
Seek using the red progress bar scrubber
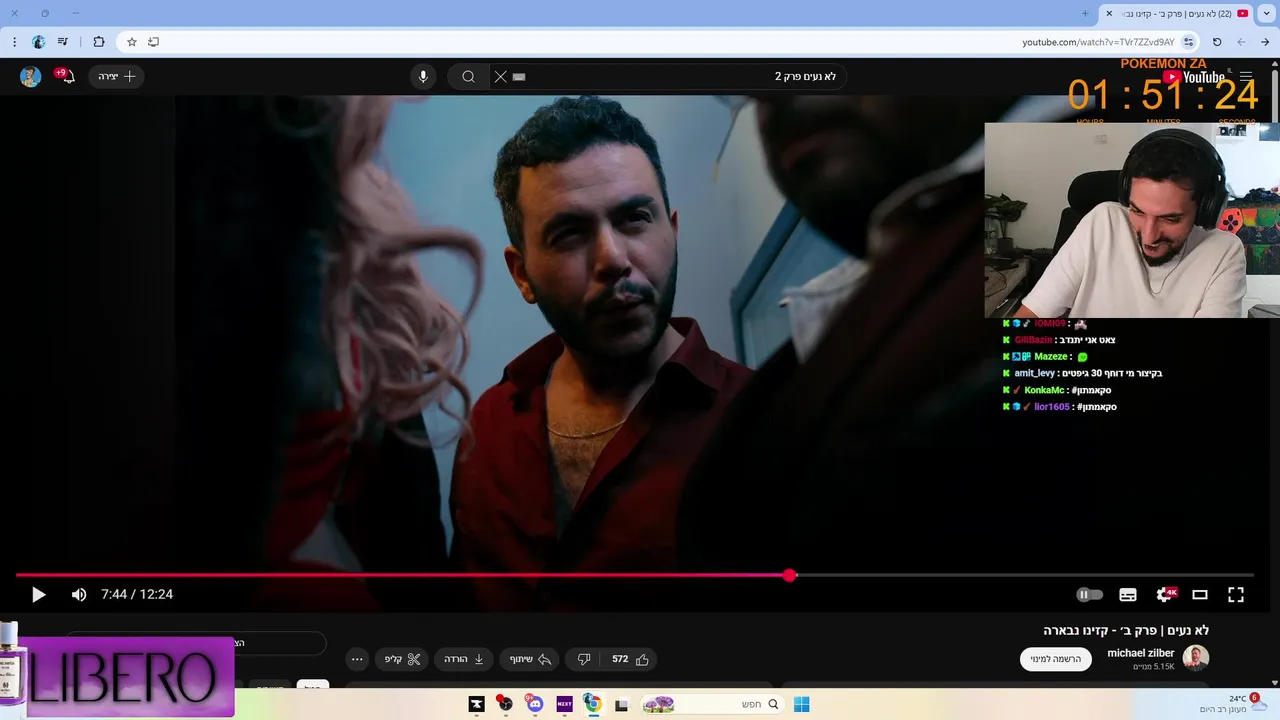pyautogui.click(x=790, y=575)
